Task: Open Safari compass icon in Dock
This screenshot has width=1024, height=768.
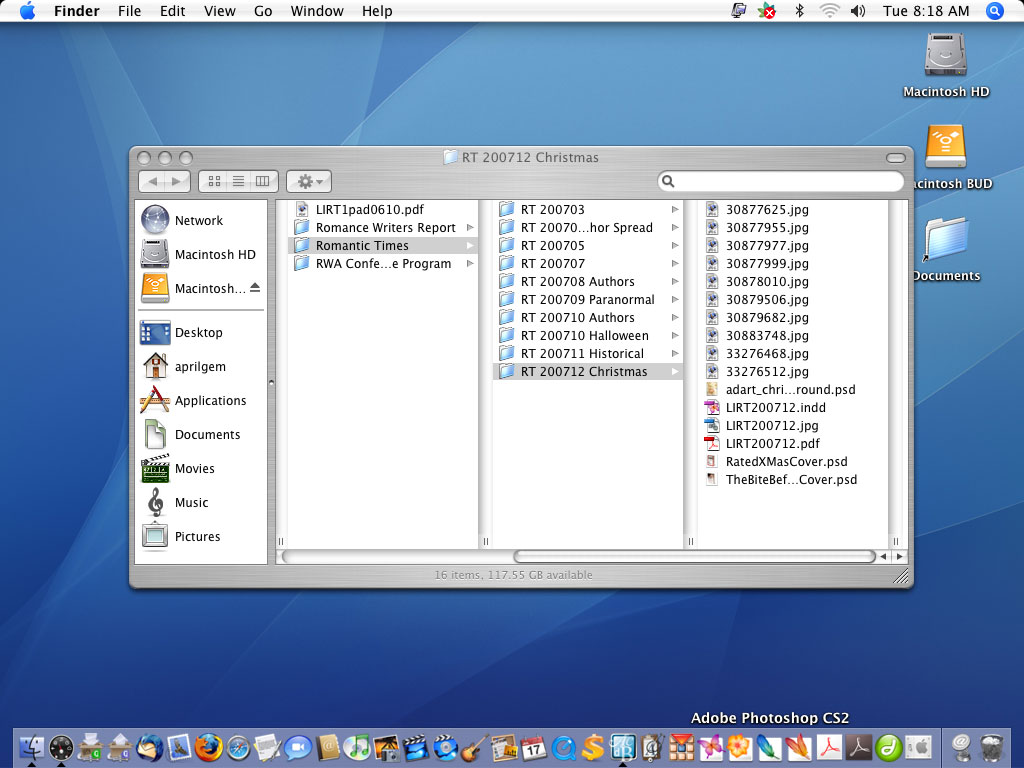Action: tap(238, 747)
